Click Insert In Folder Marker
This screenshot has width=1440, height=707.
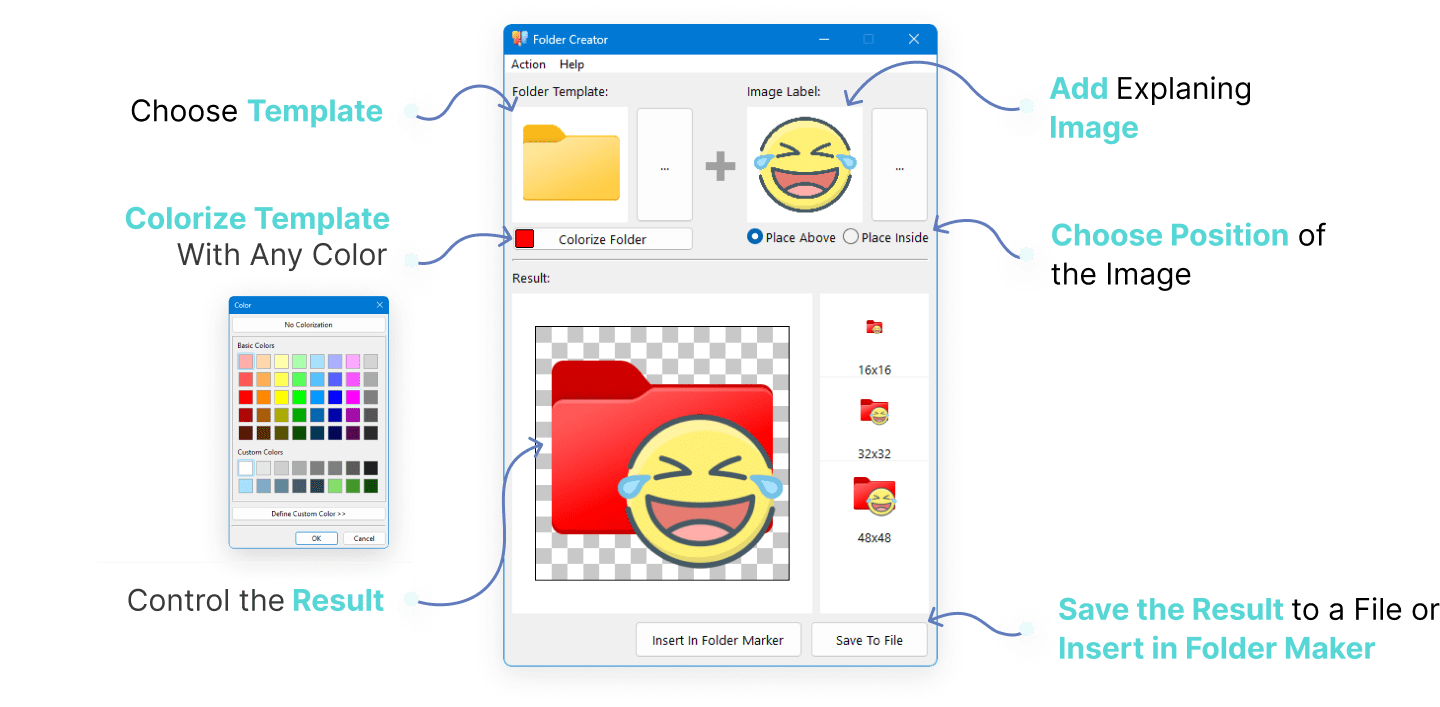pos(718,639)
